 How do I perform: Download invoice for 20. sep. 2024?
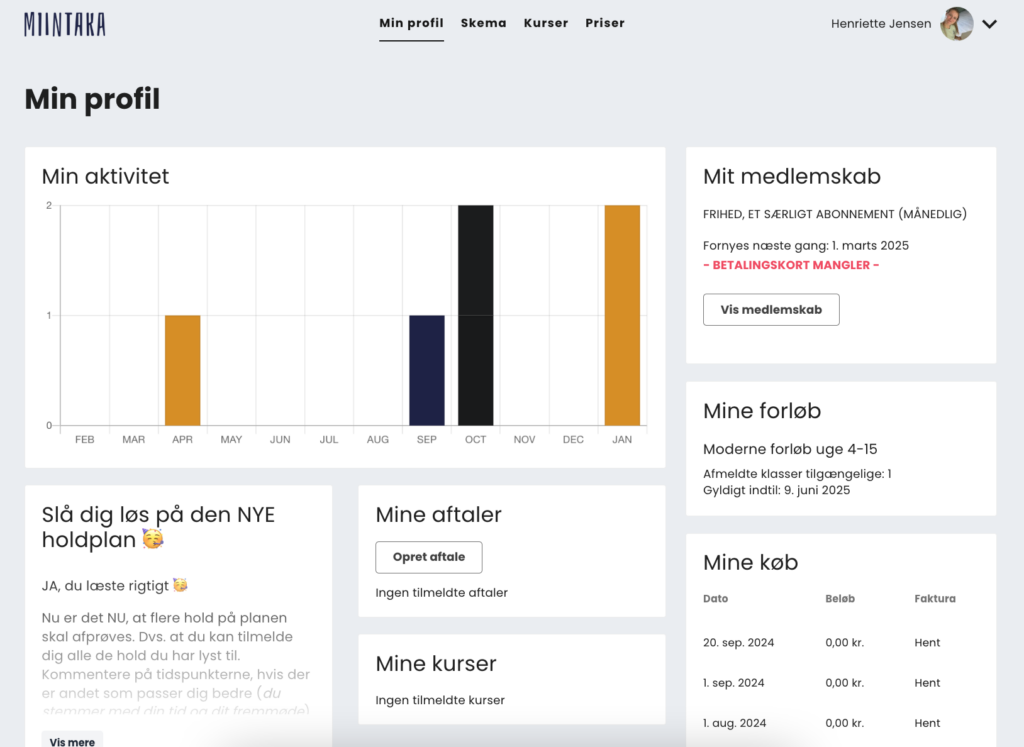point(927,643)
